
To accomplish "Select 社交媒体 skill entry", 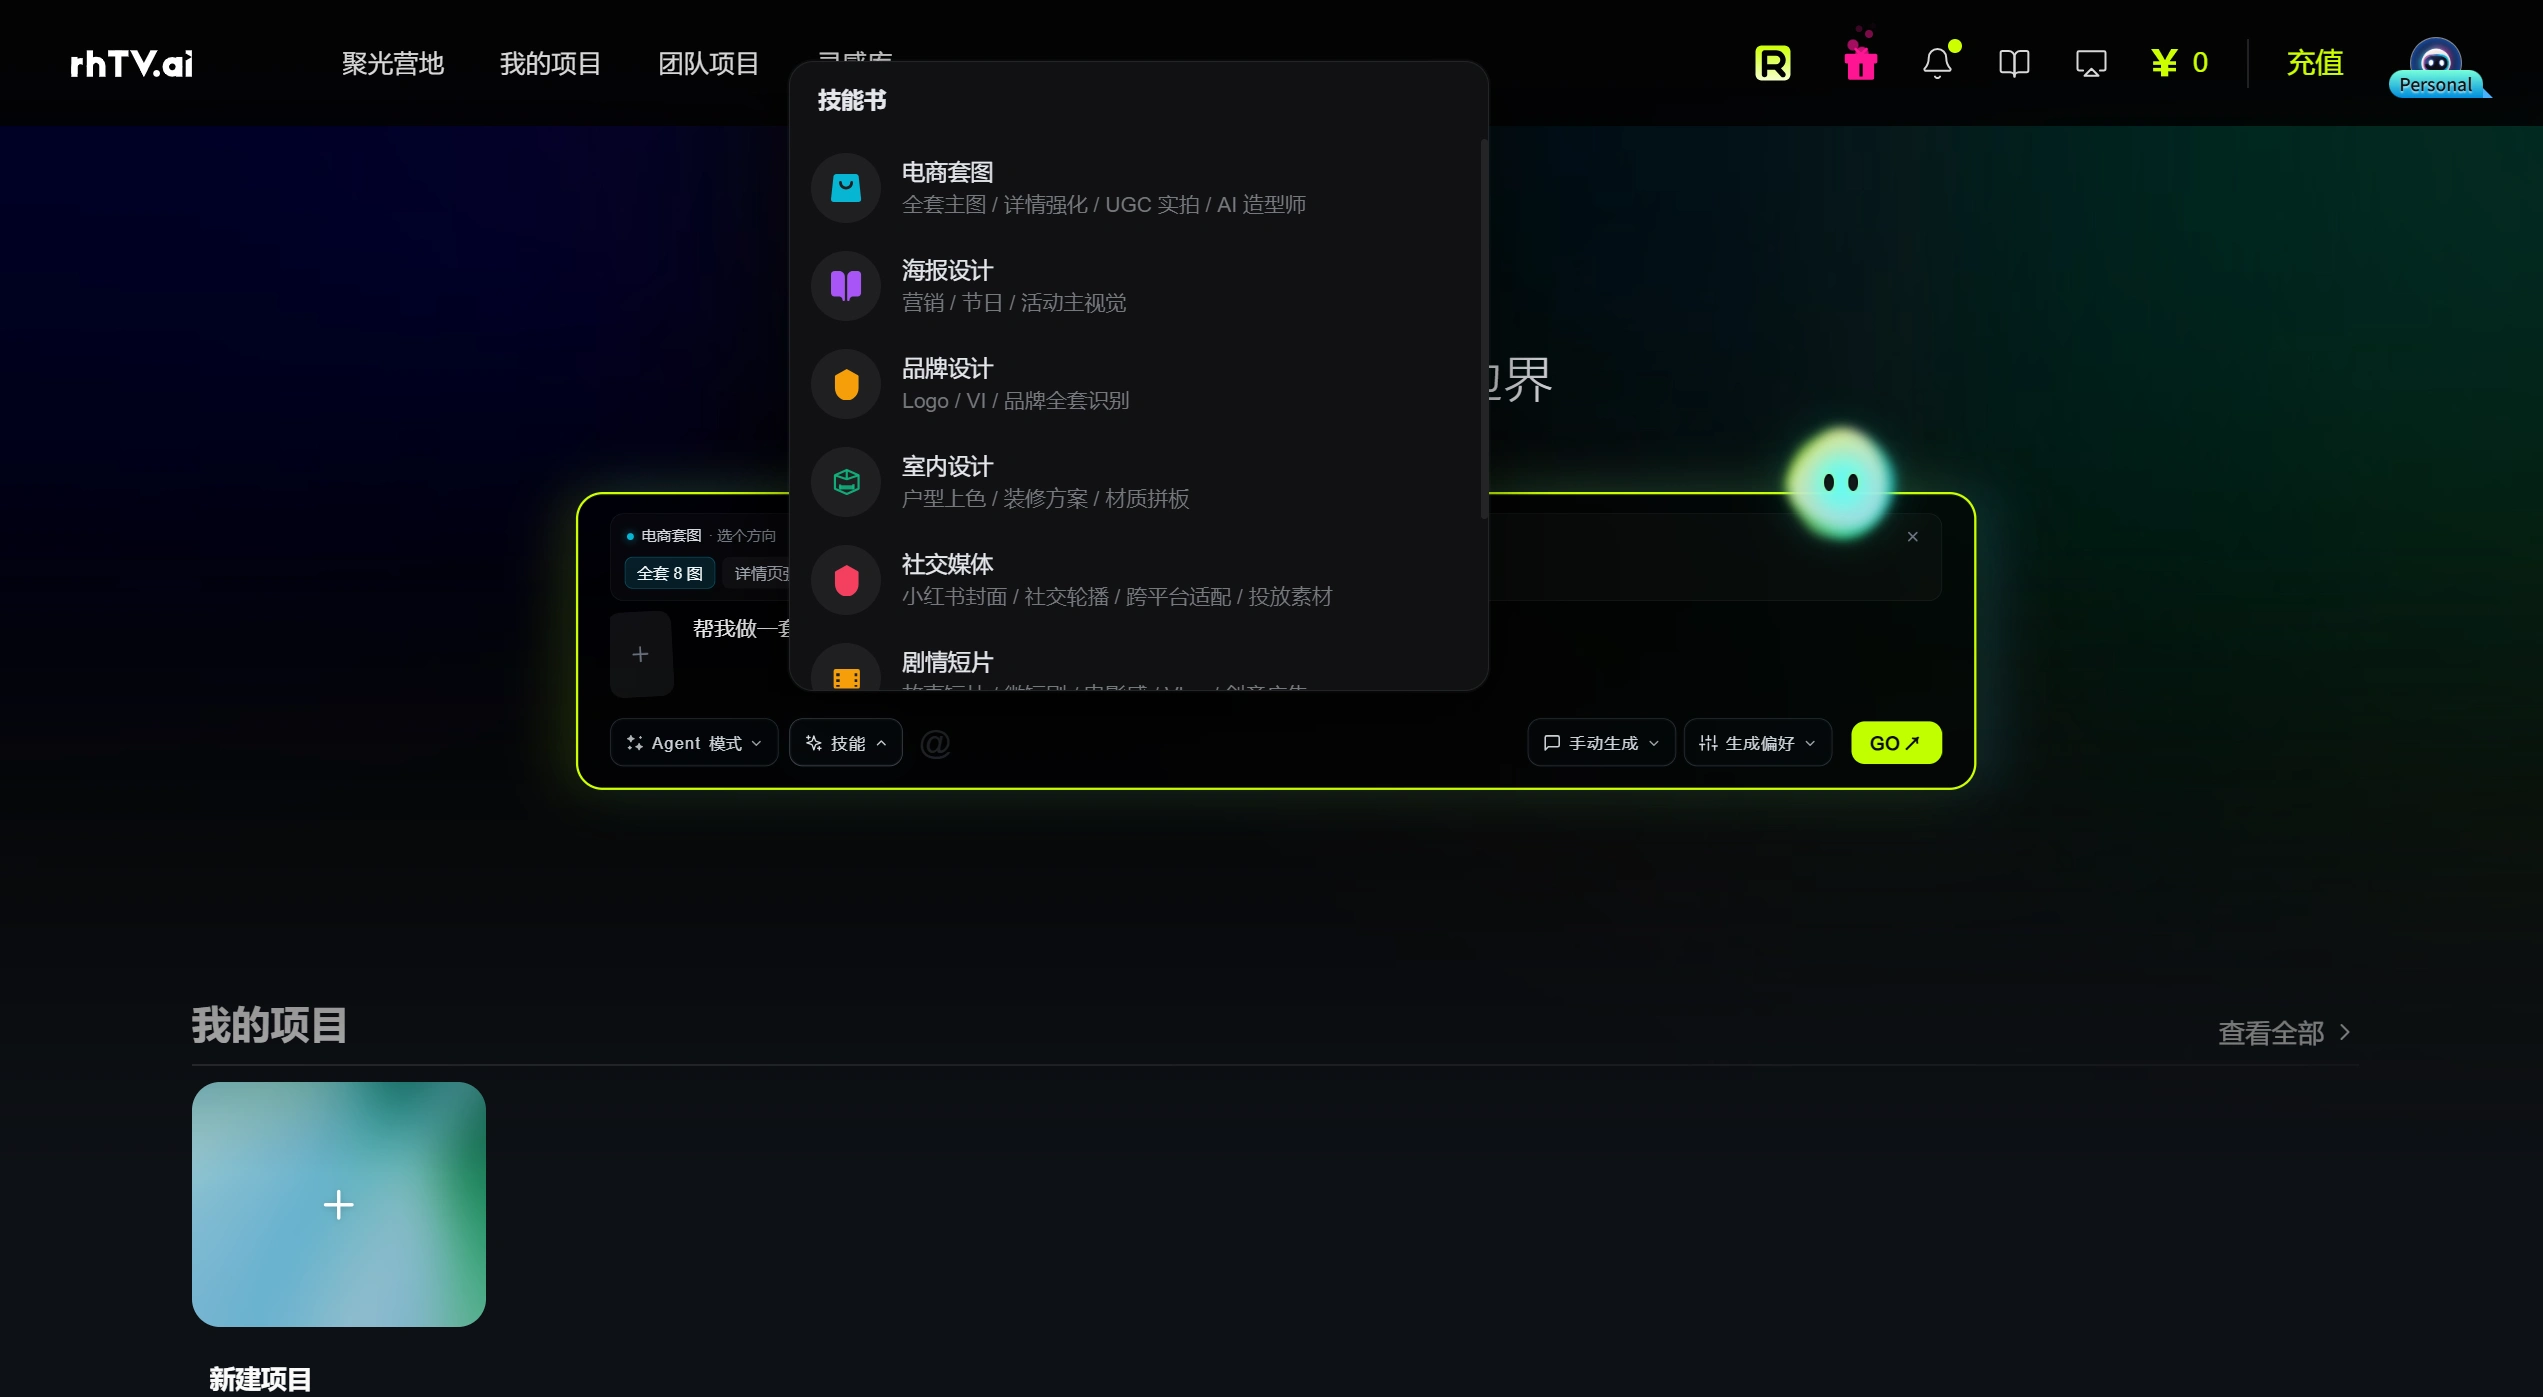I will (1140, 579).
